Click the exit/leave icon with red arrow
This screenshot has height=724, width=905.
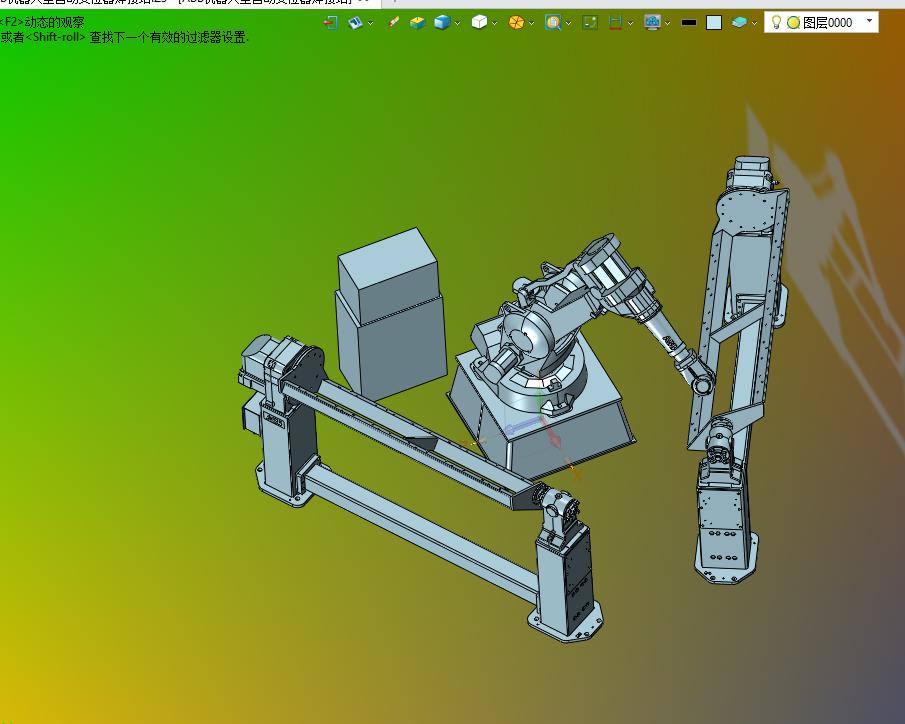coord(330,23)
